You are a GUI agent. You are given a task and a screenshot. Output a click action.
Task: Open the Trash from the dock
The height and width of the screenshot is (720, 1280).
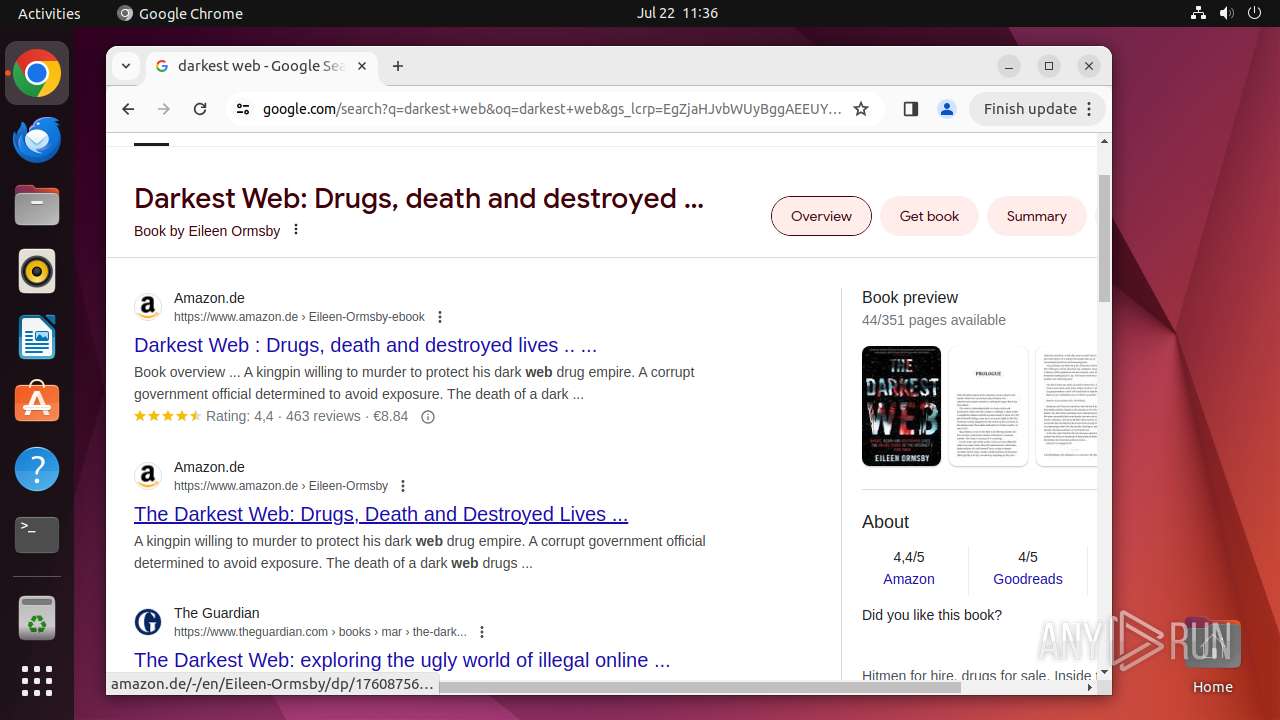click(x=37, y=618)
